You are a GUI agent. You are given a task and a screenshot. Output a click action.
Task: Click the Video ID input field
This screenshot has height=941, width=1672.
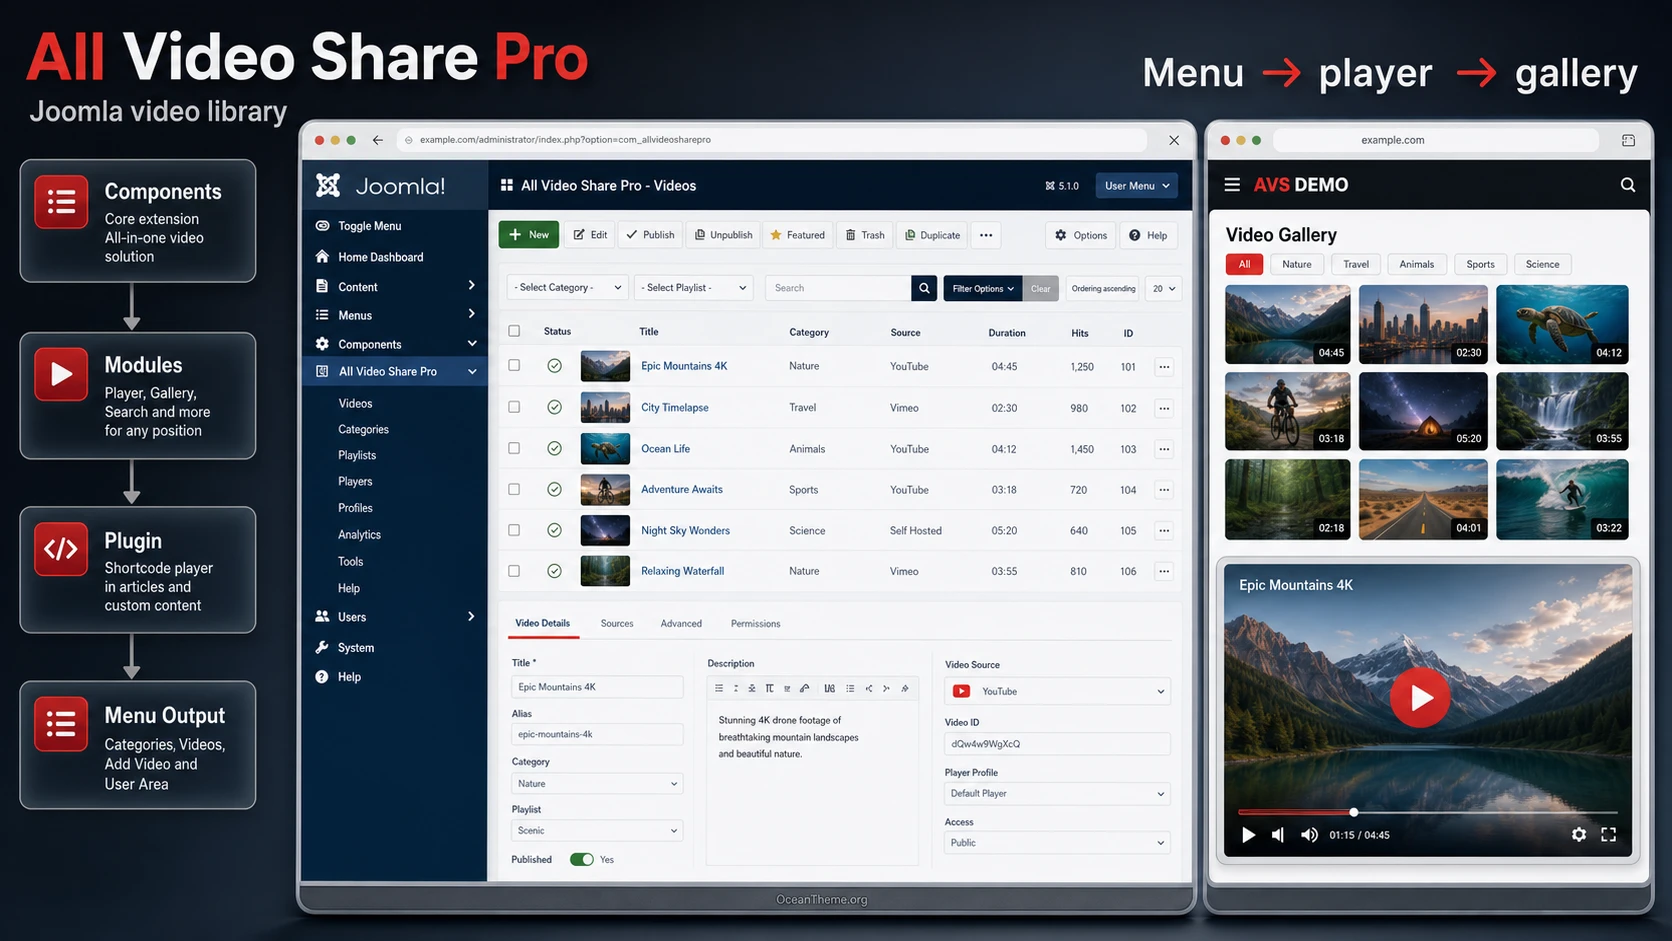pos(1057,744)
